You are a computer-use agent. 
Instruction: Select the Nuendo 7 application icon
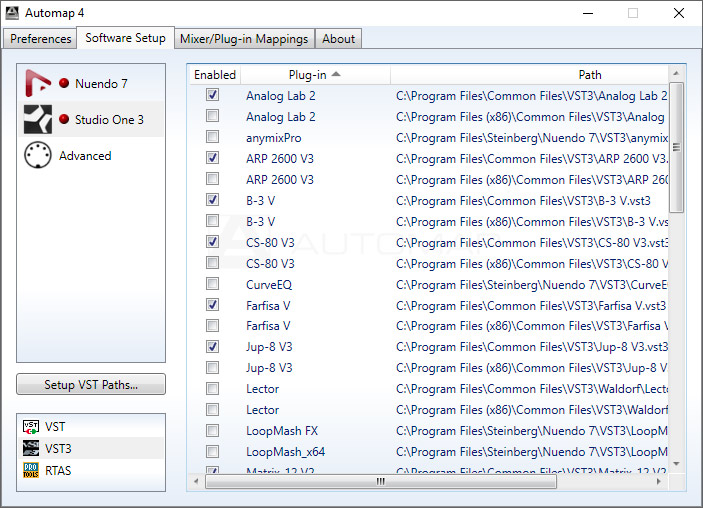pos(38,84)
